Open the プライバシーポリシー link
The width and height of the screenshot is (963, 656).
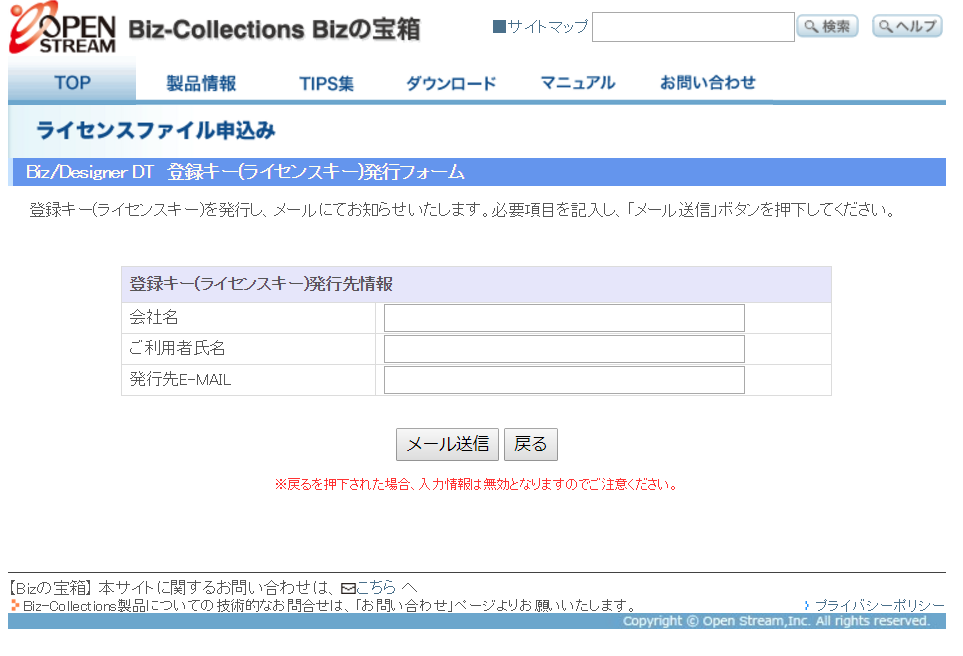click(879, 605)
